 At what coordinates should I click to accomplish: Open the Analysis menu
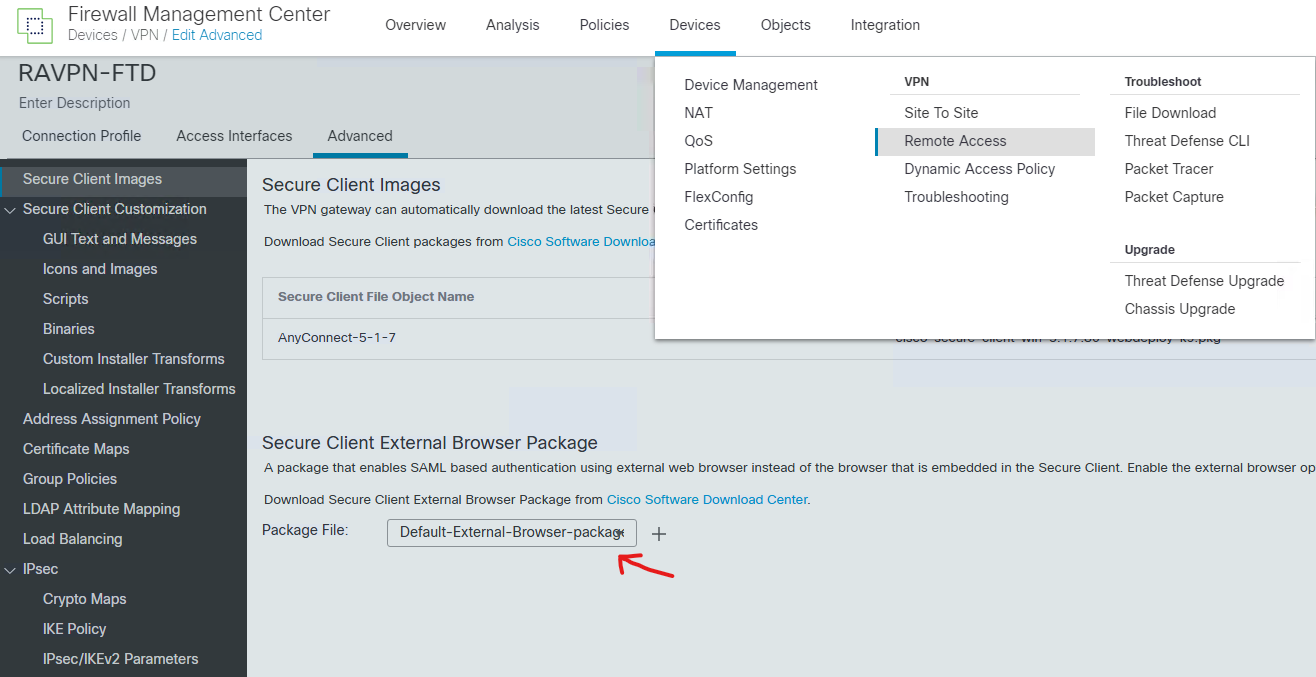(x=513, y=25)
